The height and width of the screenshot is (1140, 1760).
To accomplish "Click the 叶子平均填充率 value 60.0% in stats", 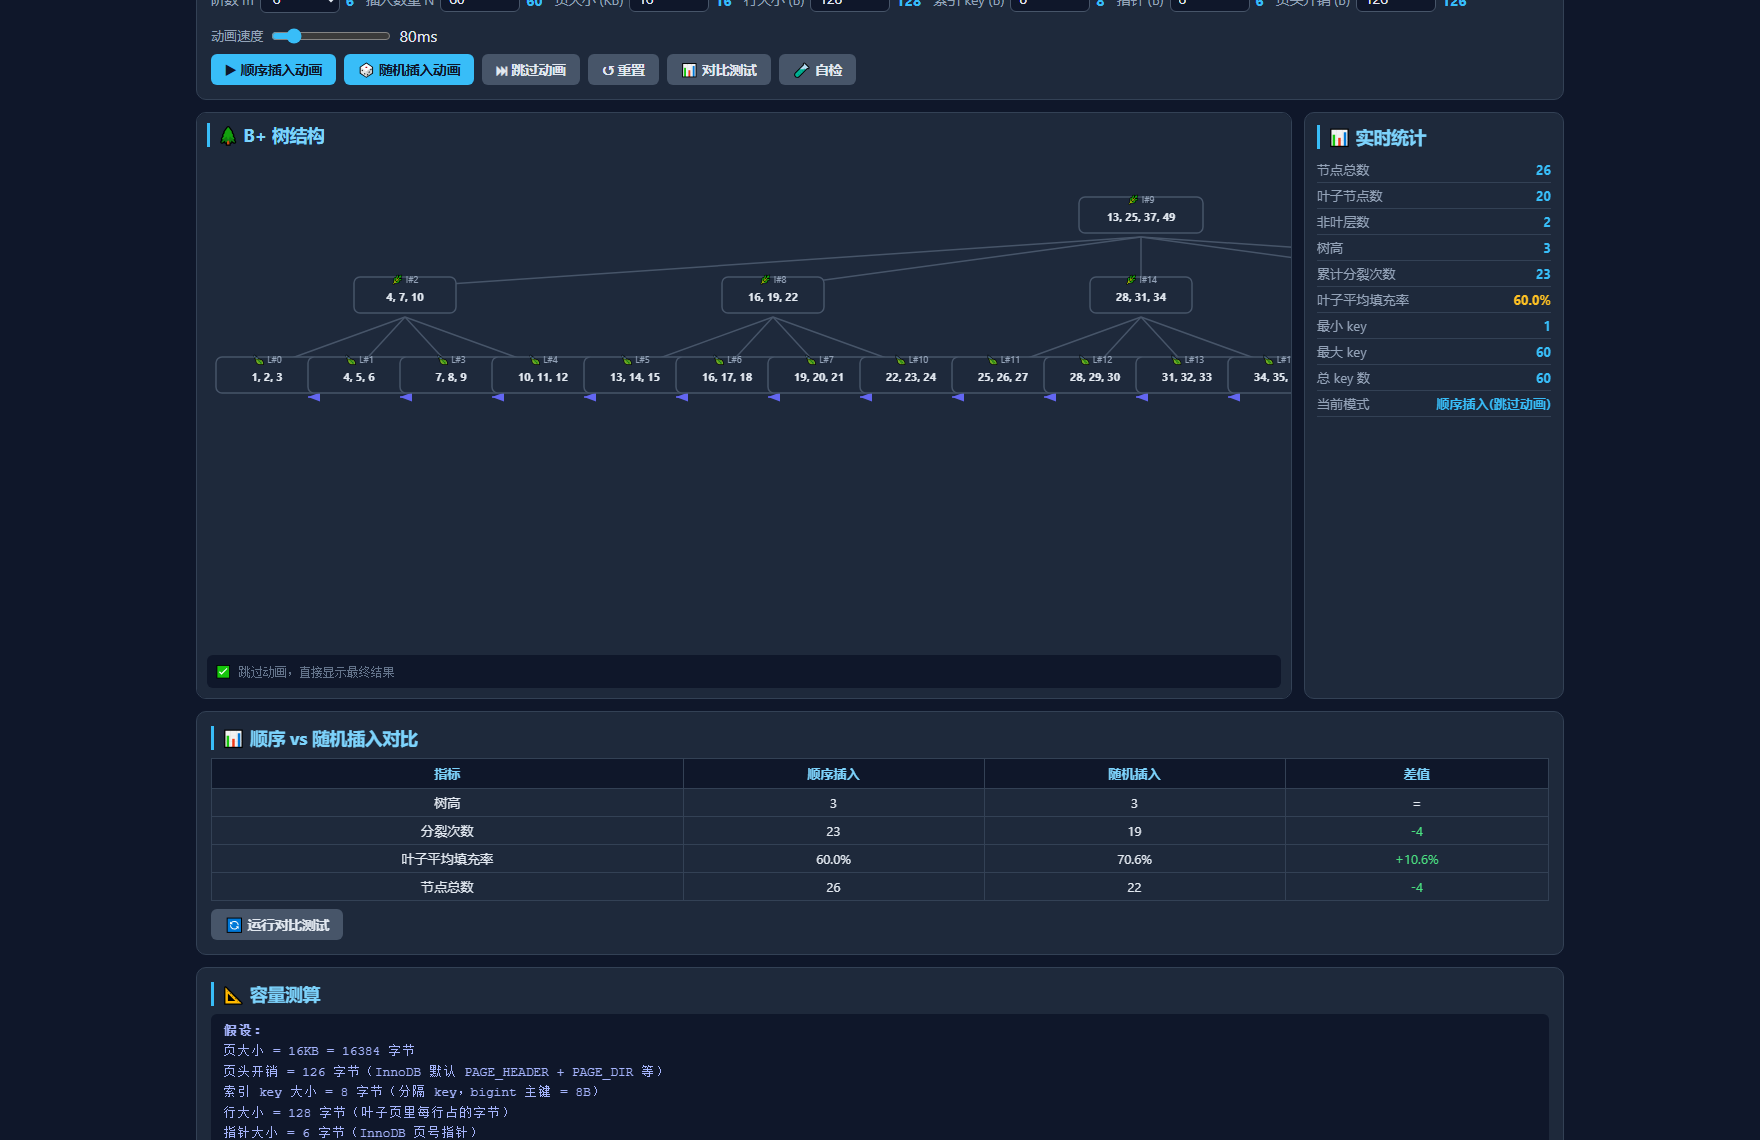I will tap(1532, 300).
